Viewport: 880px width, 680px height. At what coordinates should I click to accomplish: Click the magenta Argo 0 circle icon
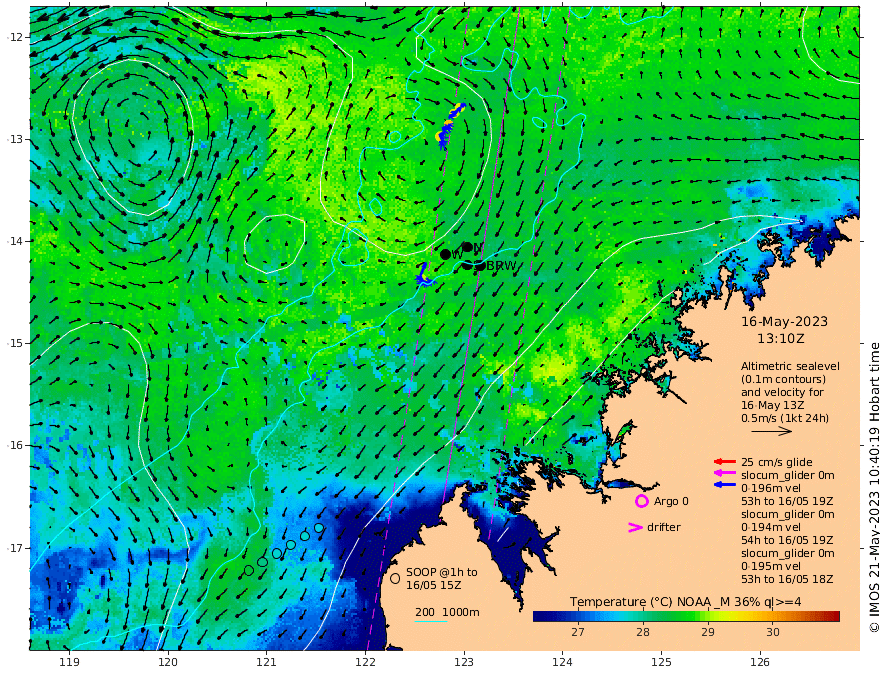pos(641,501)
